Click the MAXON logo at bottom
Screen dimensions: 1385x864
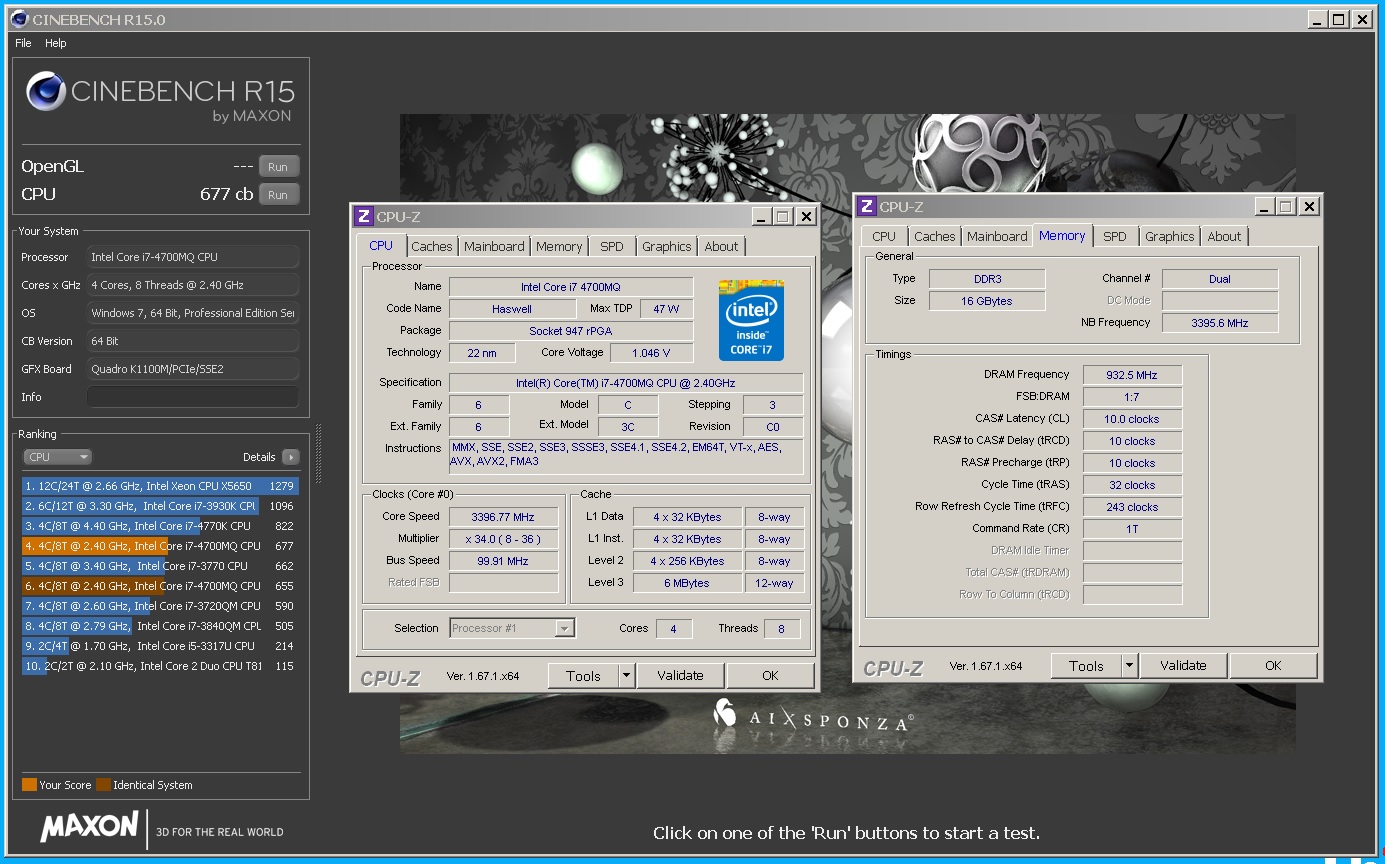coord(89,826)
